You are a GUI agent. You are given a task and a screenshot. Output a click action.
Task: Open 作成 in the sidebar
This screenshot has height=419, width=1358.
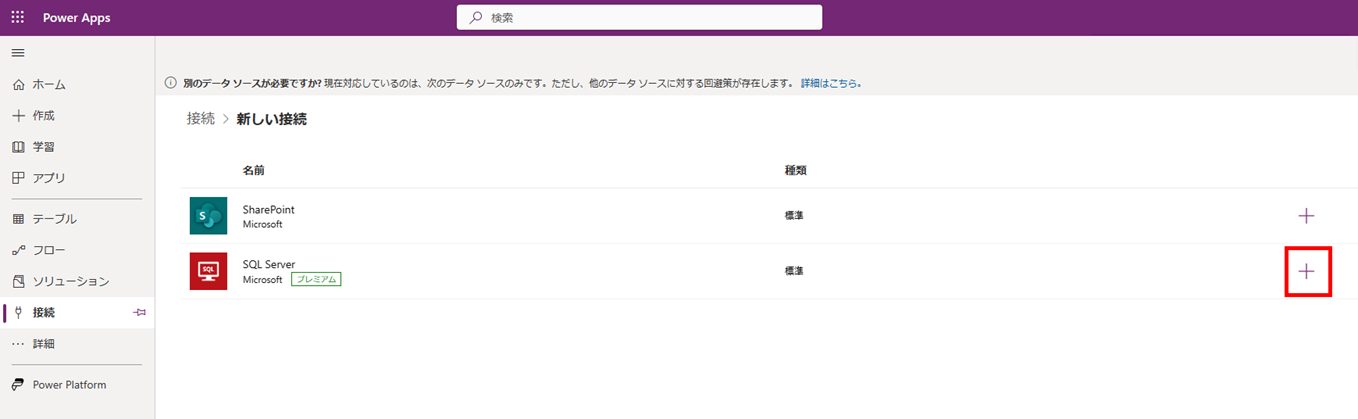[x=77, y=116]
